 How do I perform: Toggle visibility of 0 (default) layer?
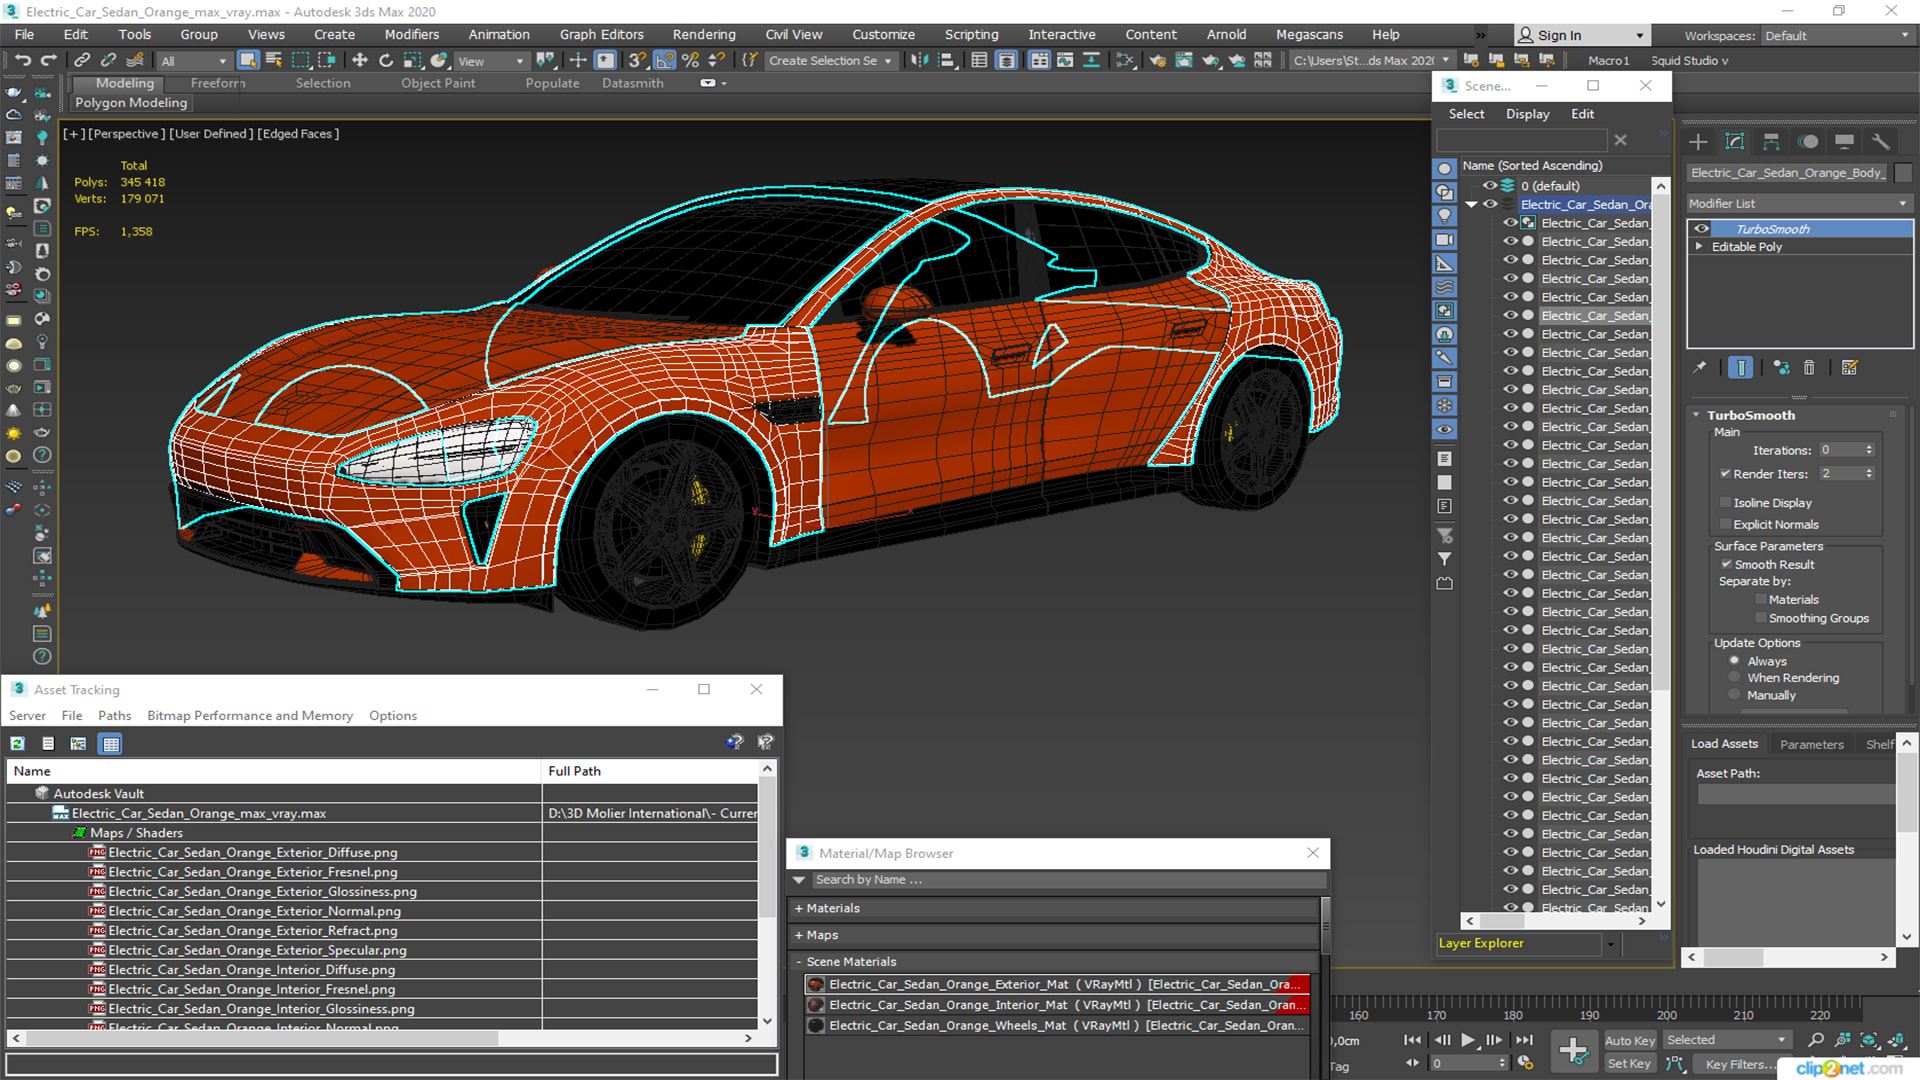click(1490, 185)
